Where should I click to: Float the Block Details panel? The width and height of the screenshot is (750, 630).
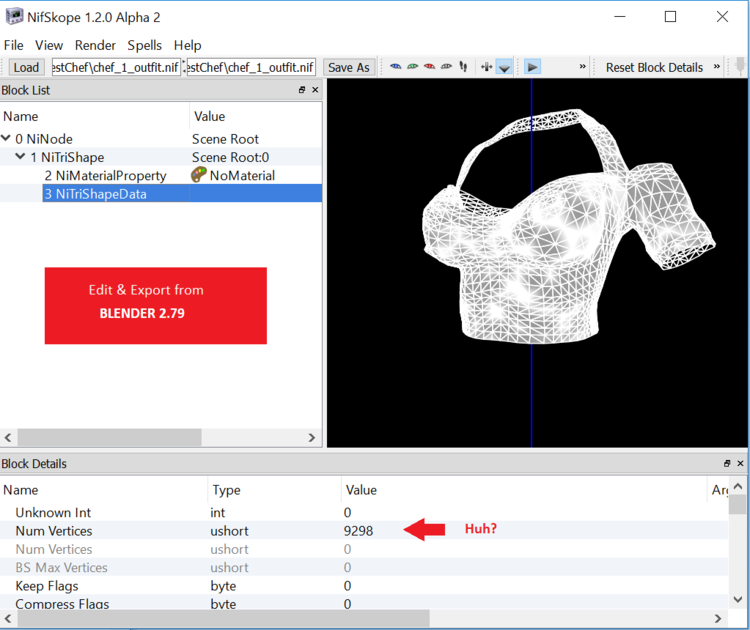(727, 463)
